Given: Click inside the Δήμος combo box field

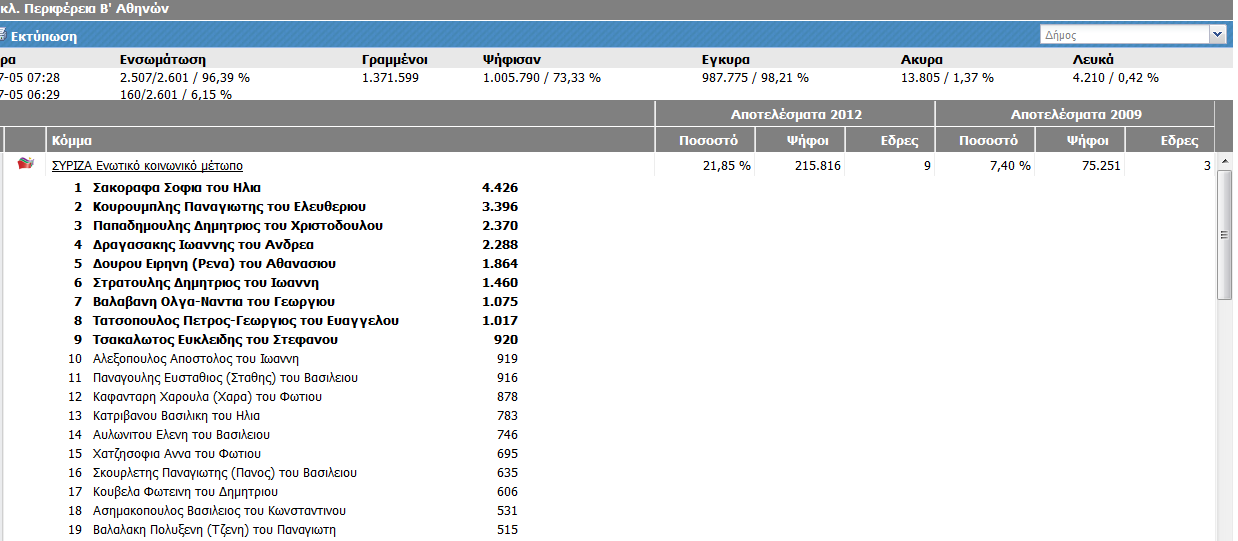Looking at the screenshot, I should click(1123, 35).
